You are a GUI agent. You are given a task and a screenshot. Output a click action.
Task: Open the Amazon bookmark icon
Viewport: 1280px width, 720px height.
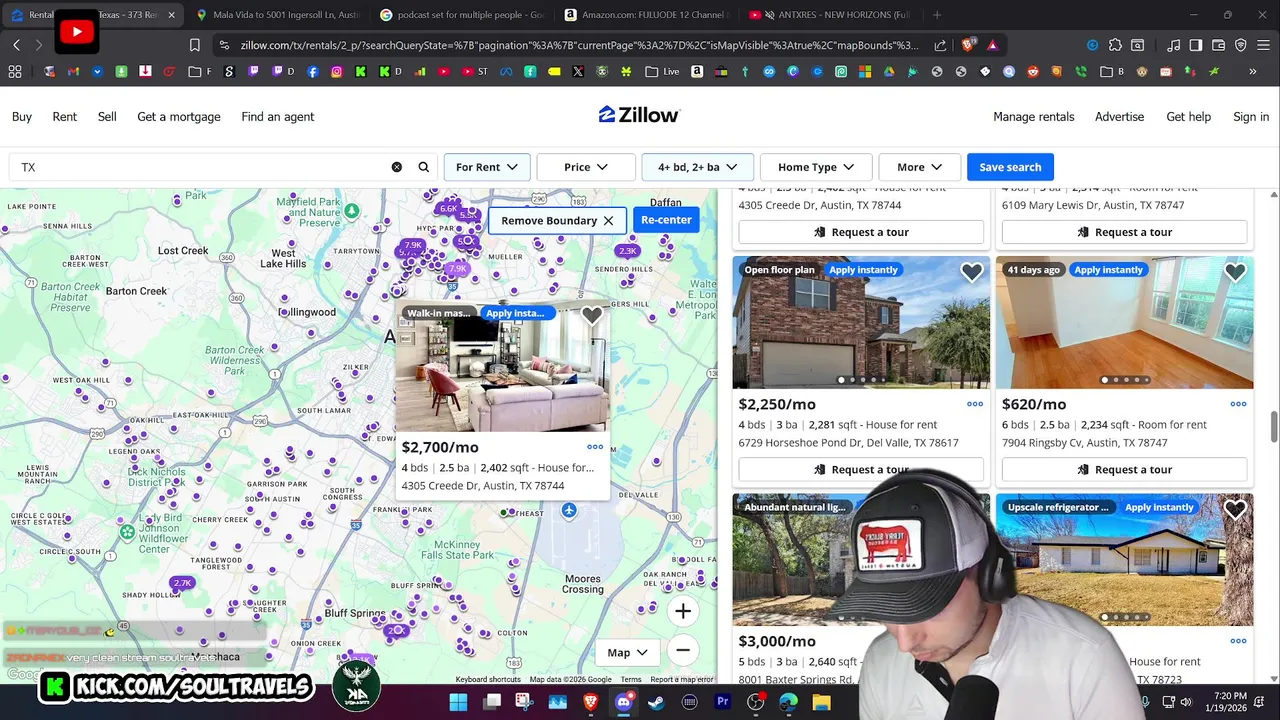click(697, 72)
